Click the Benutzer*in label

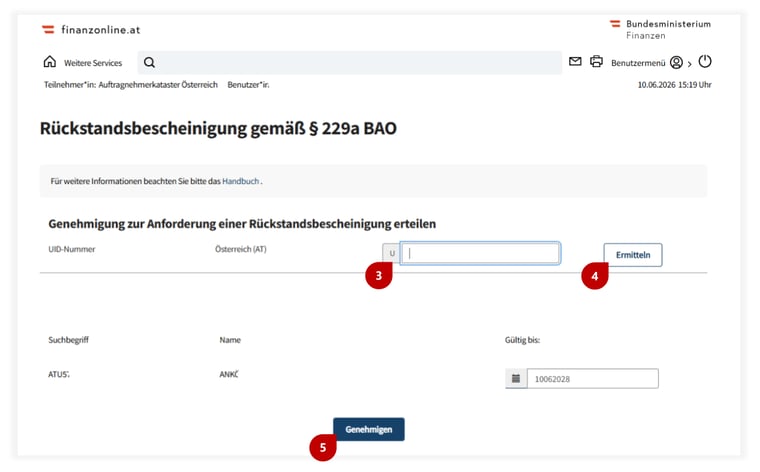248,85
